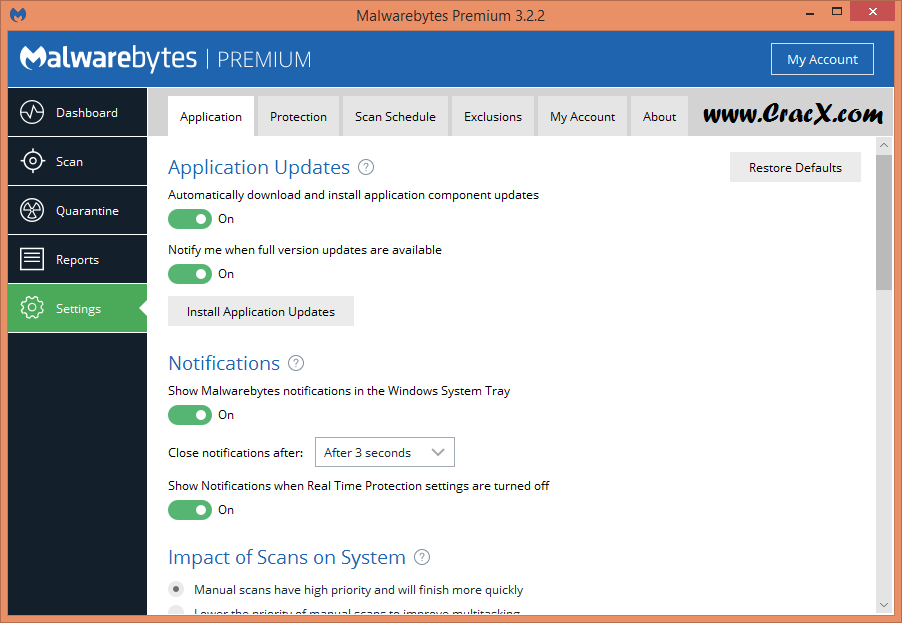Go to Scan in the sidebar

click(x=78, y=161)
